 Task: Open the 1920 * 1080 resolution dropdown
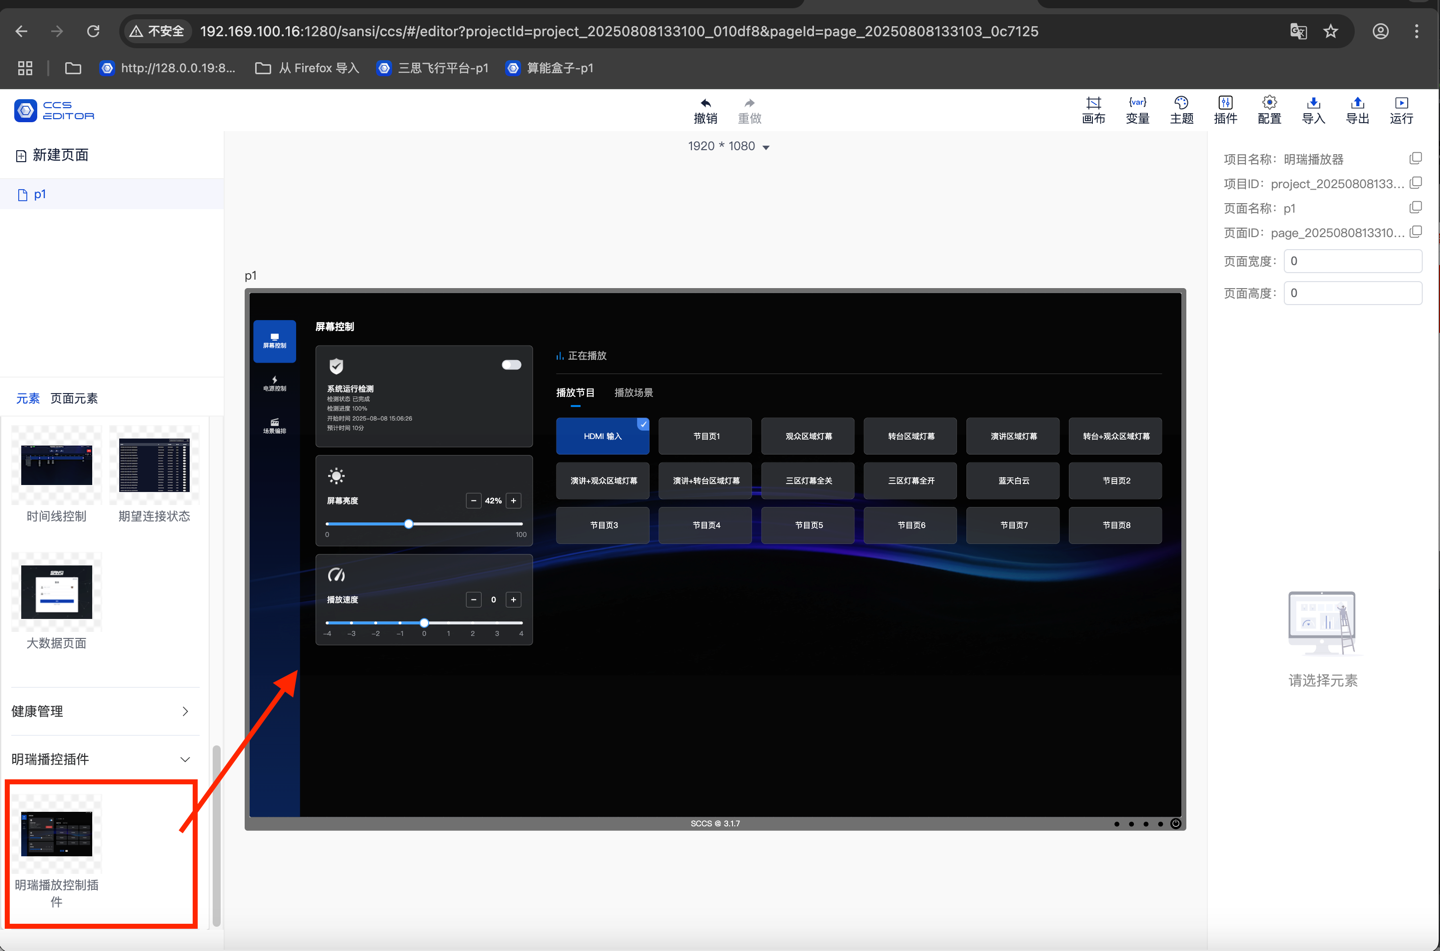729,146
